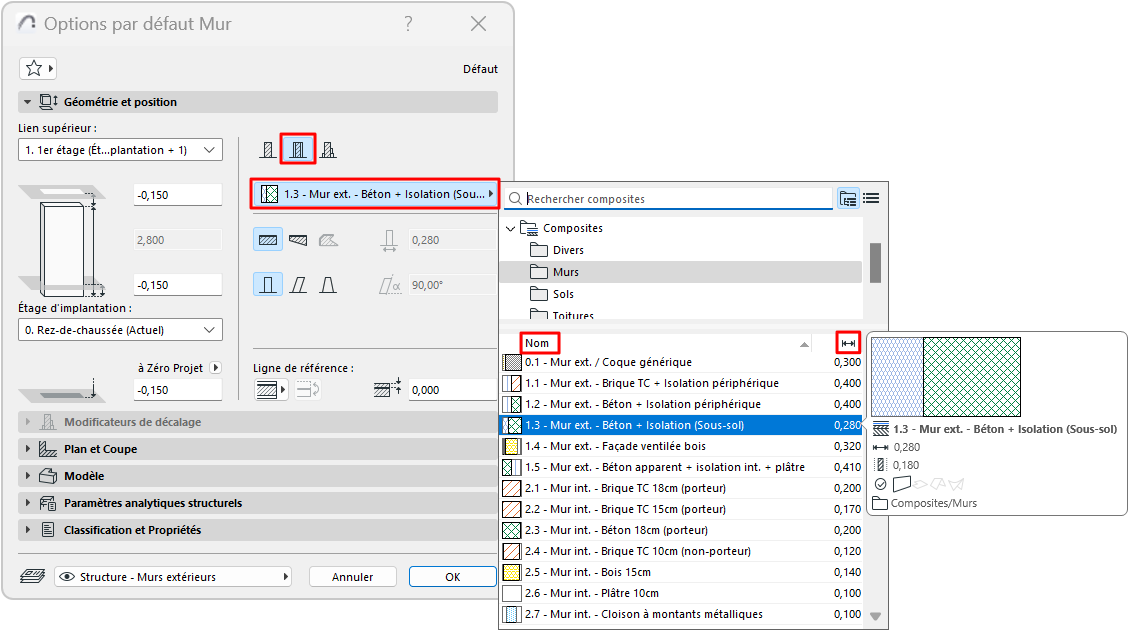This screenshot has height=631, width=1129.
Task: Select the Murs folder
Action: pos(681,272)
